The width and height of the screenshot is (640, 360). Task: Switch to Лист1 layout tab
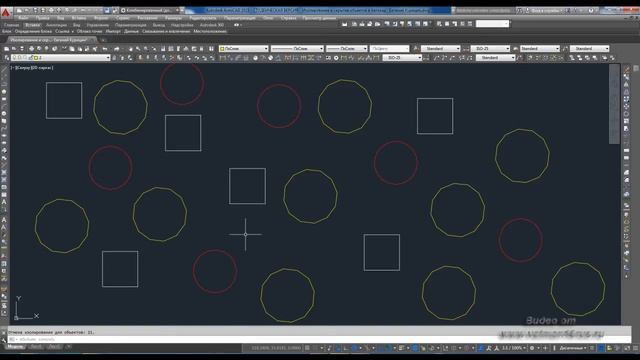(x=36, y=347)
